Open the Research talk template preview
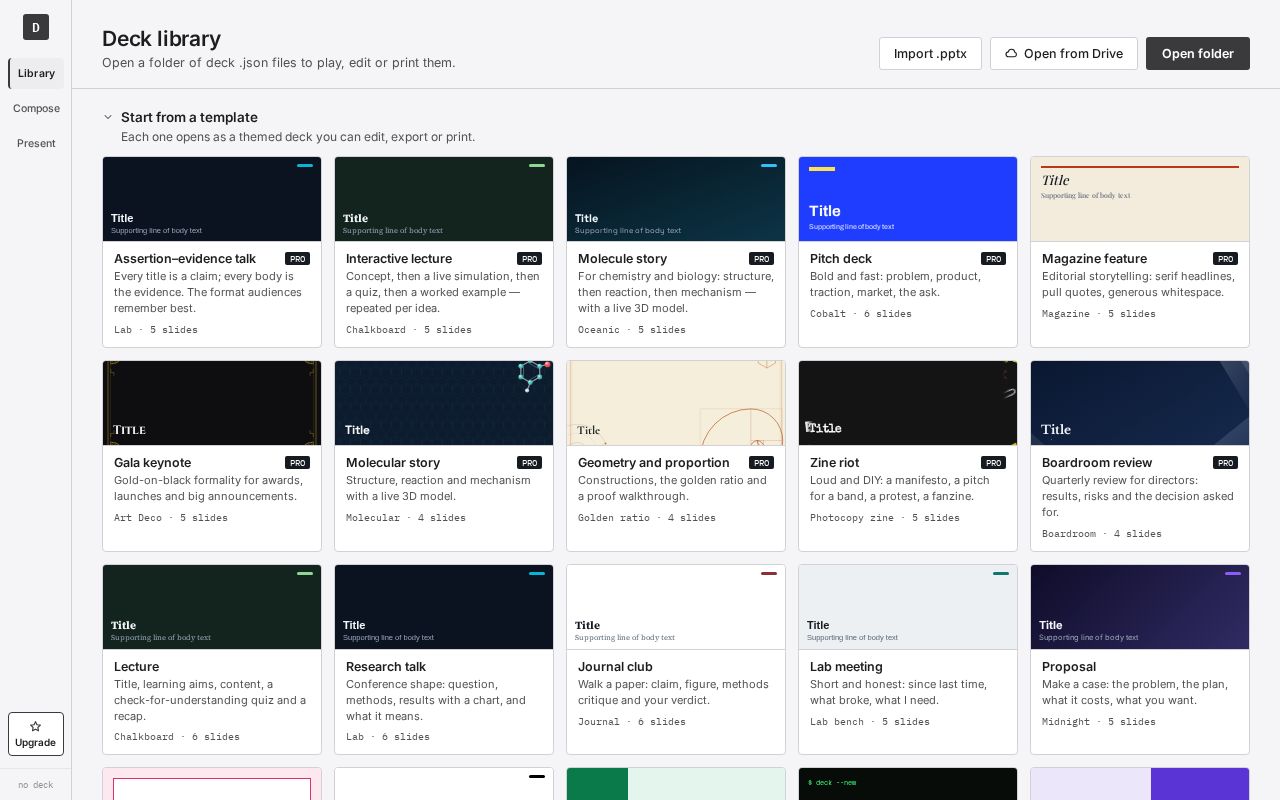Screen dimensions: 1280x800 [444, 607]
